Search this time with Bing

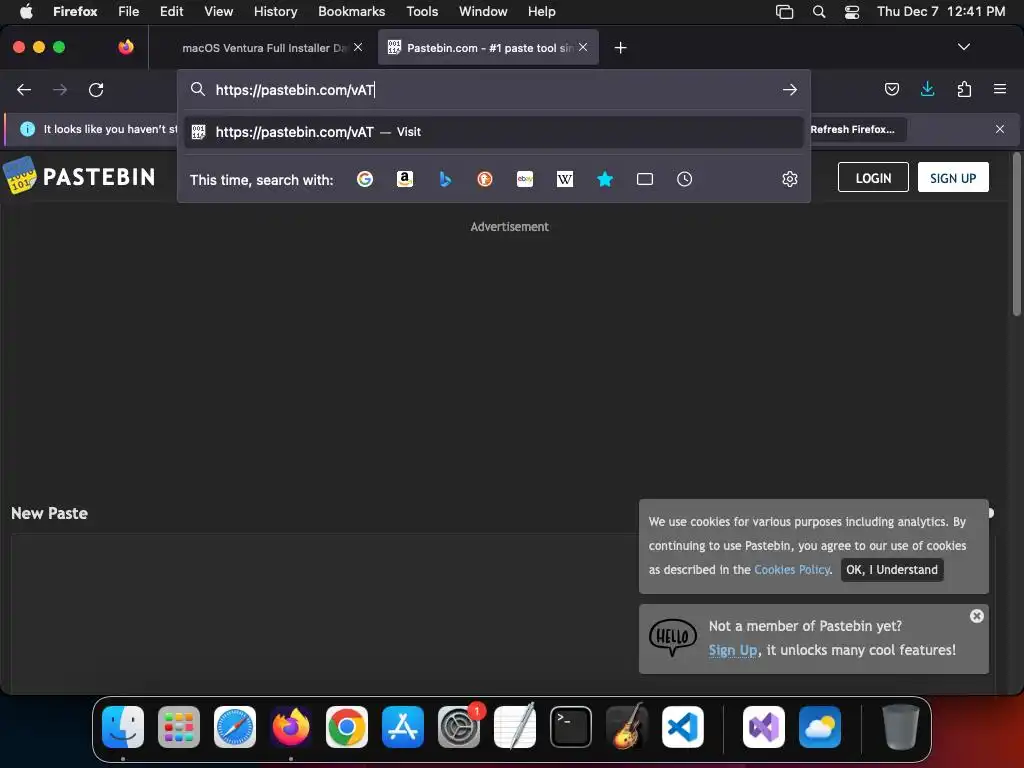pyautogui.click(x=445, y=179)
